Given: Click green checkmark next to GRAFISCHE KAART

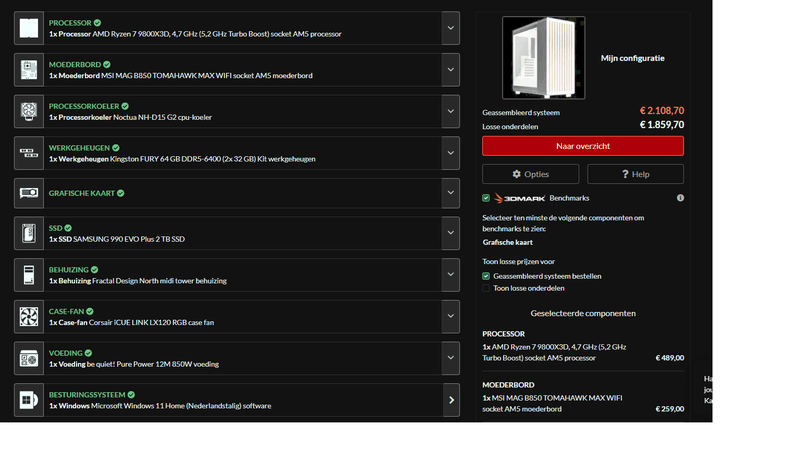Looking at the screenshot, I should (120, 193).
